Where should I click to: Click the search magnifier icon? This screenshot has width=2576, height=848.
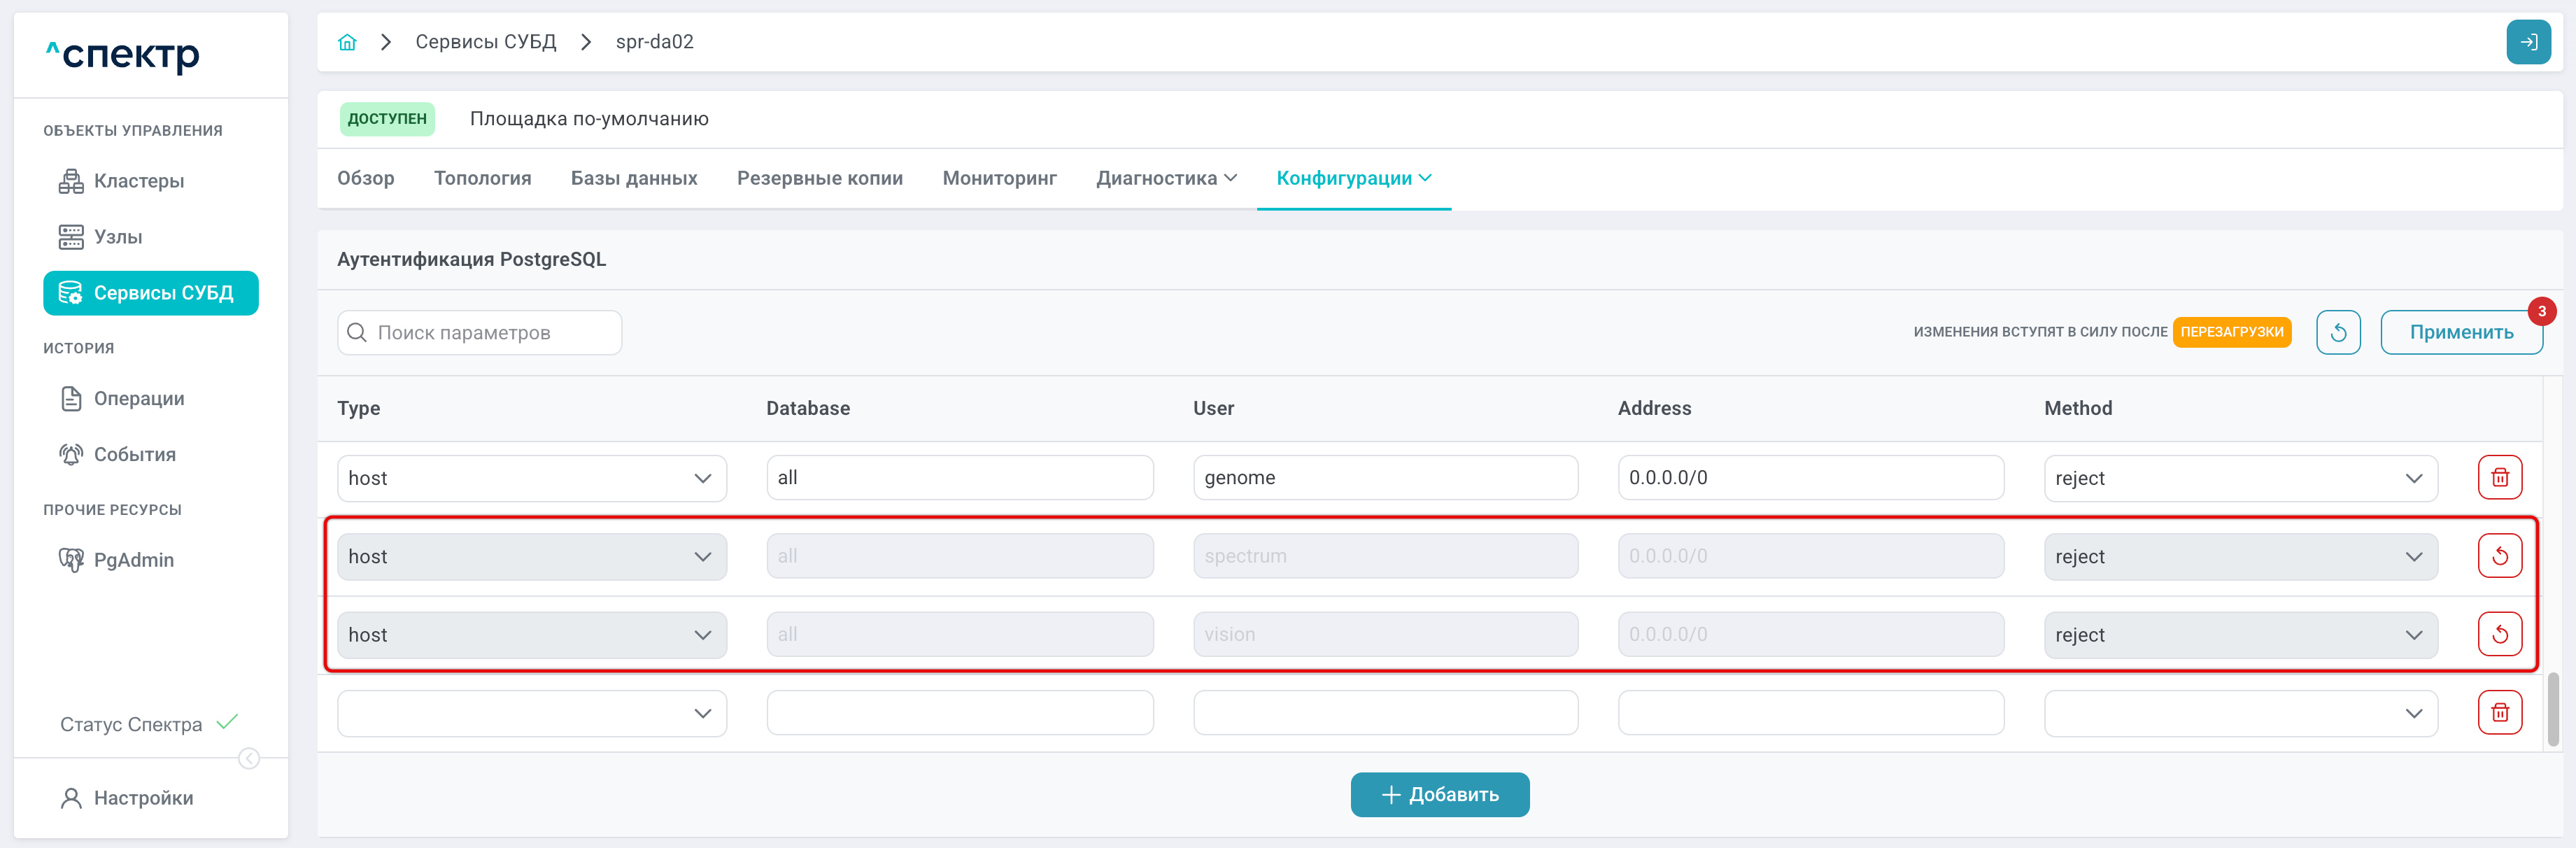tap(357, 333)
